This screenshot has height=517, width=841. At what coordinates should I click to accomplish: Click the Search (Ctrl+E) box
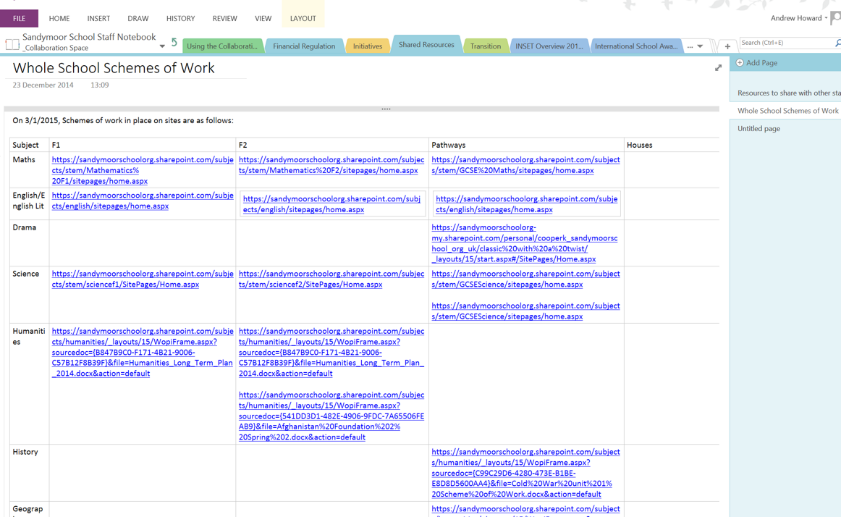coord(786,43)
